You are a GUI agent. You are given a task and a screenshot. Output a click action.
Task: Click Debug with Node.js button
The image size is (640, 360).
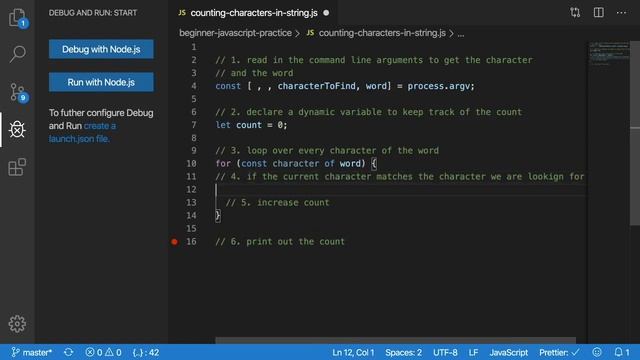coord(101,49)
